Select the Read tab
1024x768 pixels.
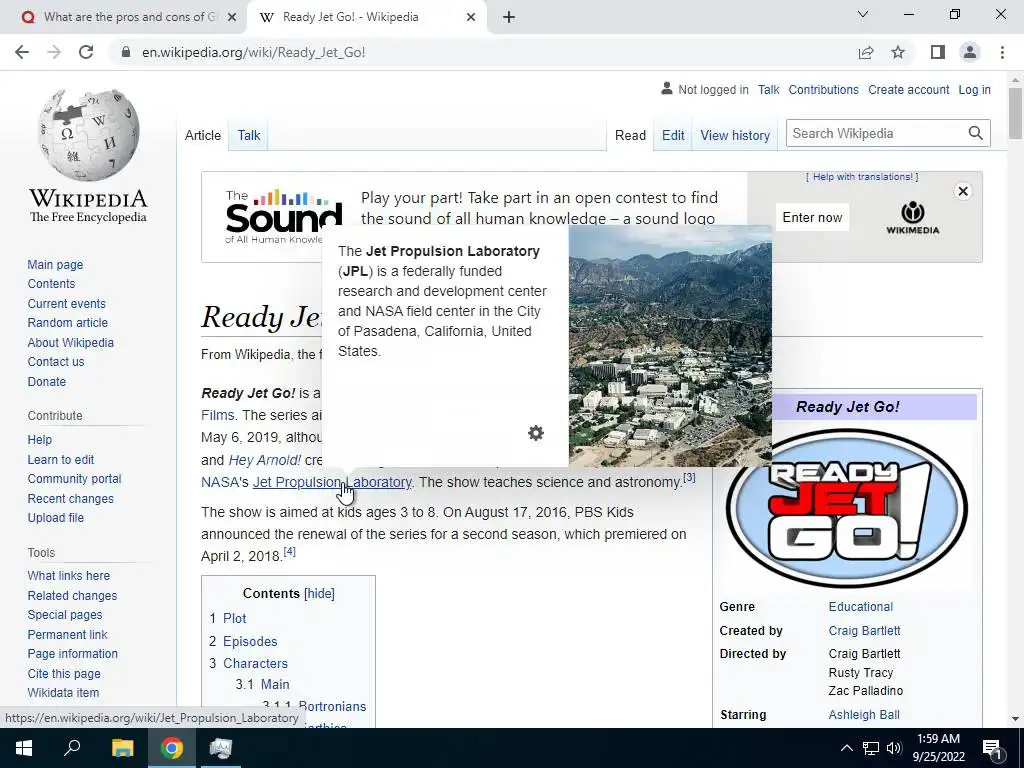[x=630, y=135]
